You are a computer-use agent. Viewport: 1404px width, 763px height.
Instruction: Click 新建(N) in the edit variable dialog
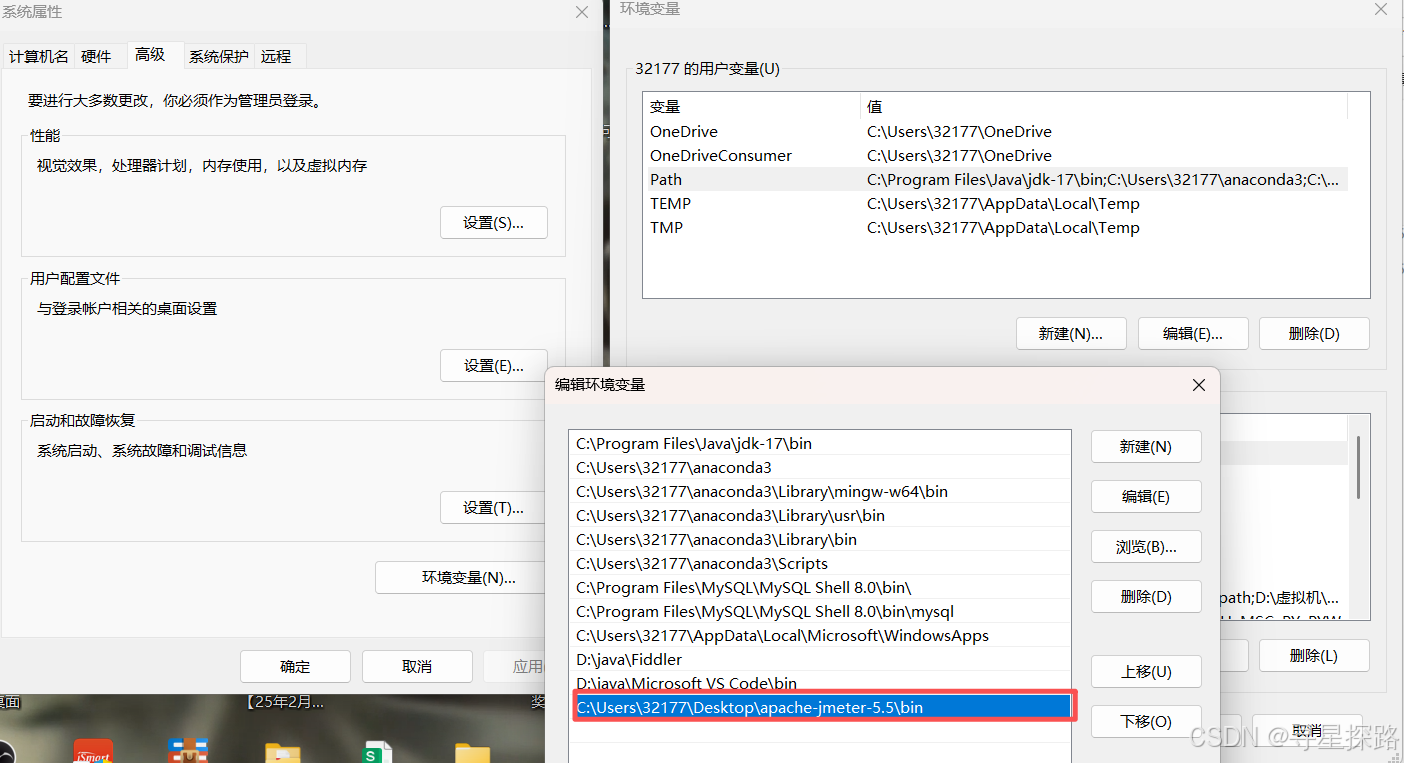[1146, 447]
